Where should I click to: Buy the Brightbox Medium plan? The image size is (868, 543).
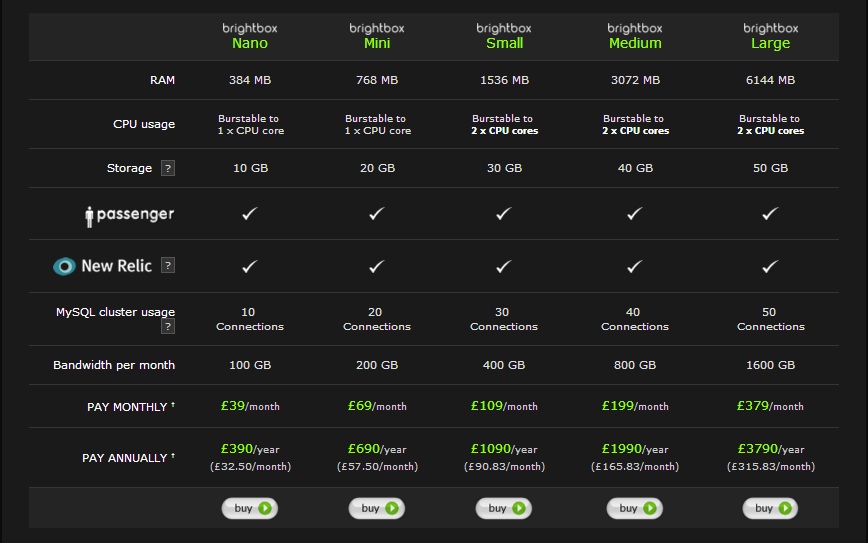coord(634,508)
